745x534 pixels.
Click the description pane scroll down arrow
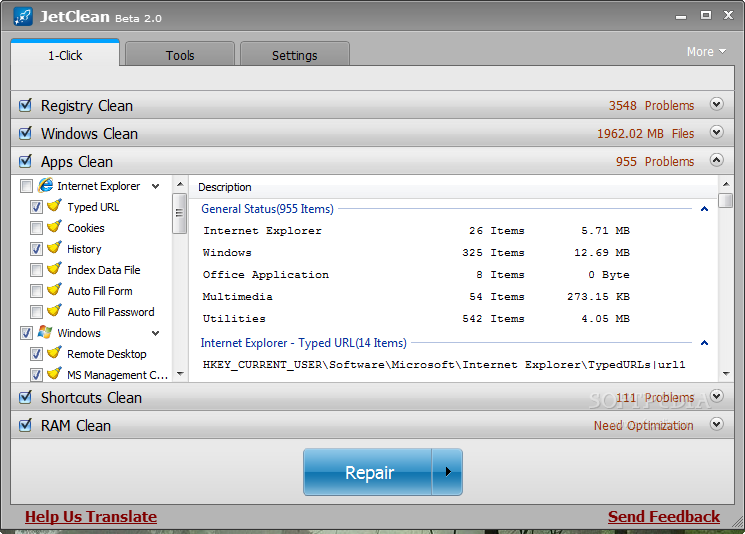point(726,374)
